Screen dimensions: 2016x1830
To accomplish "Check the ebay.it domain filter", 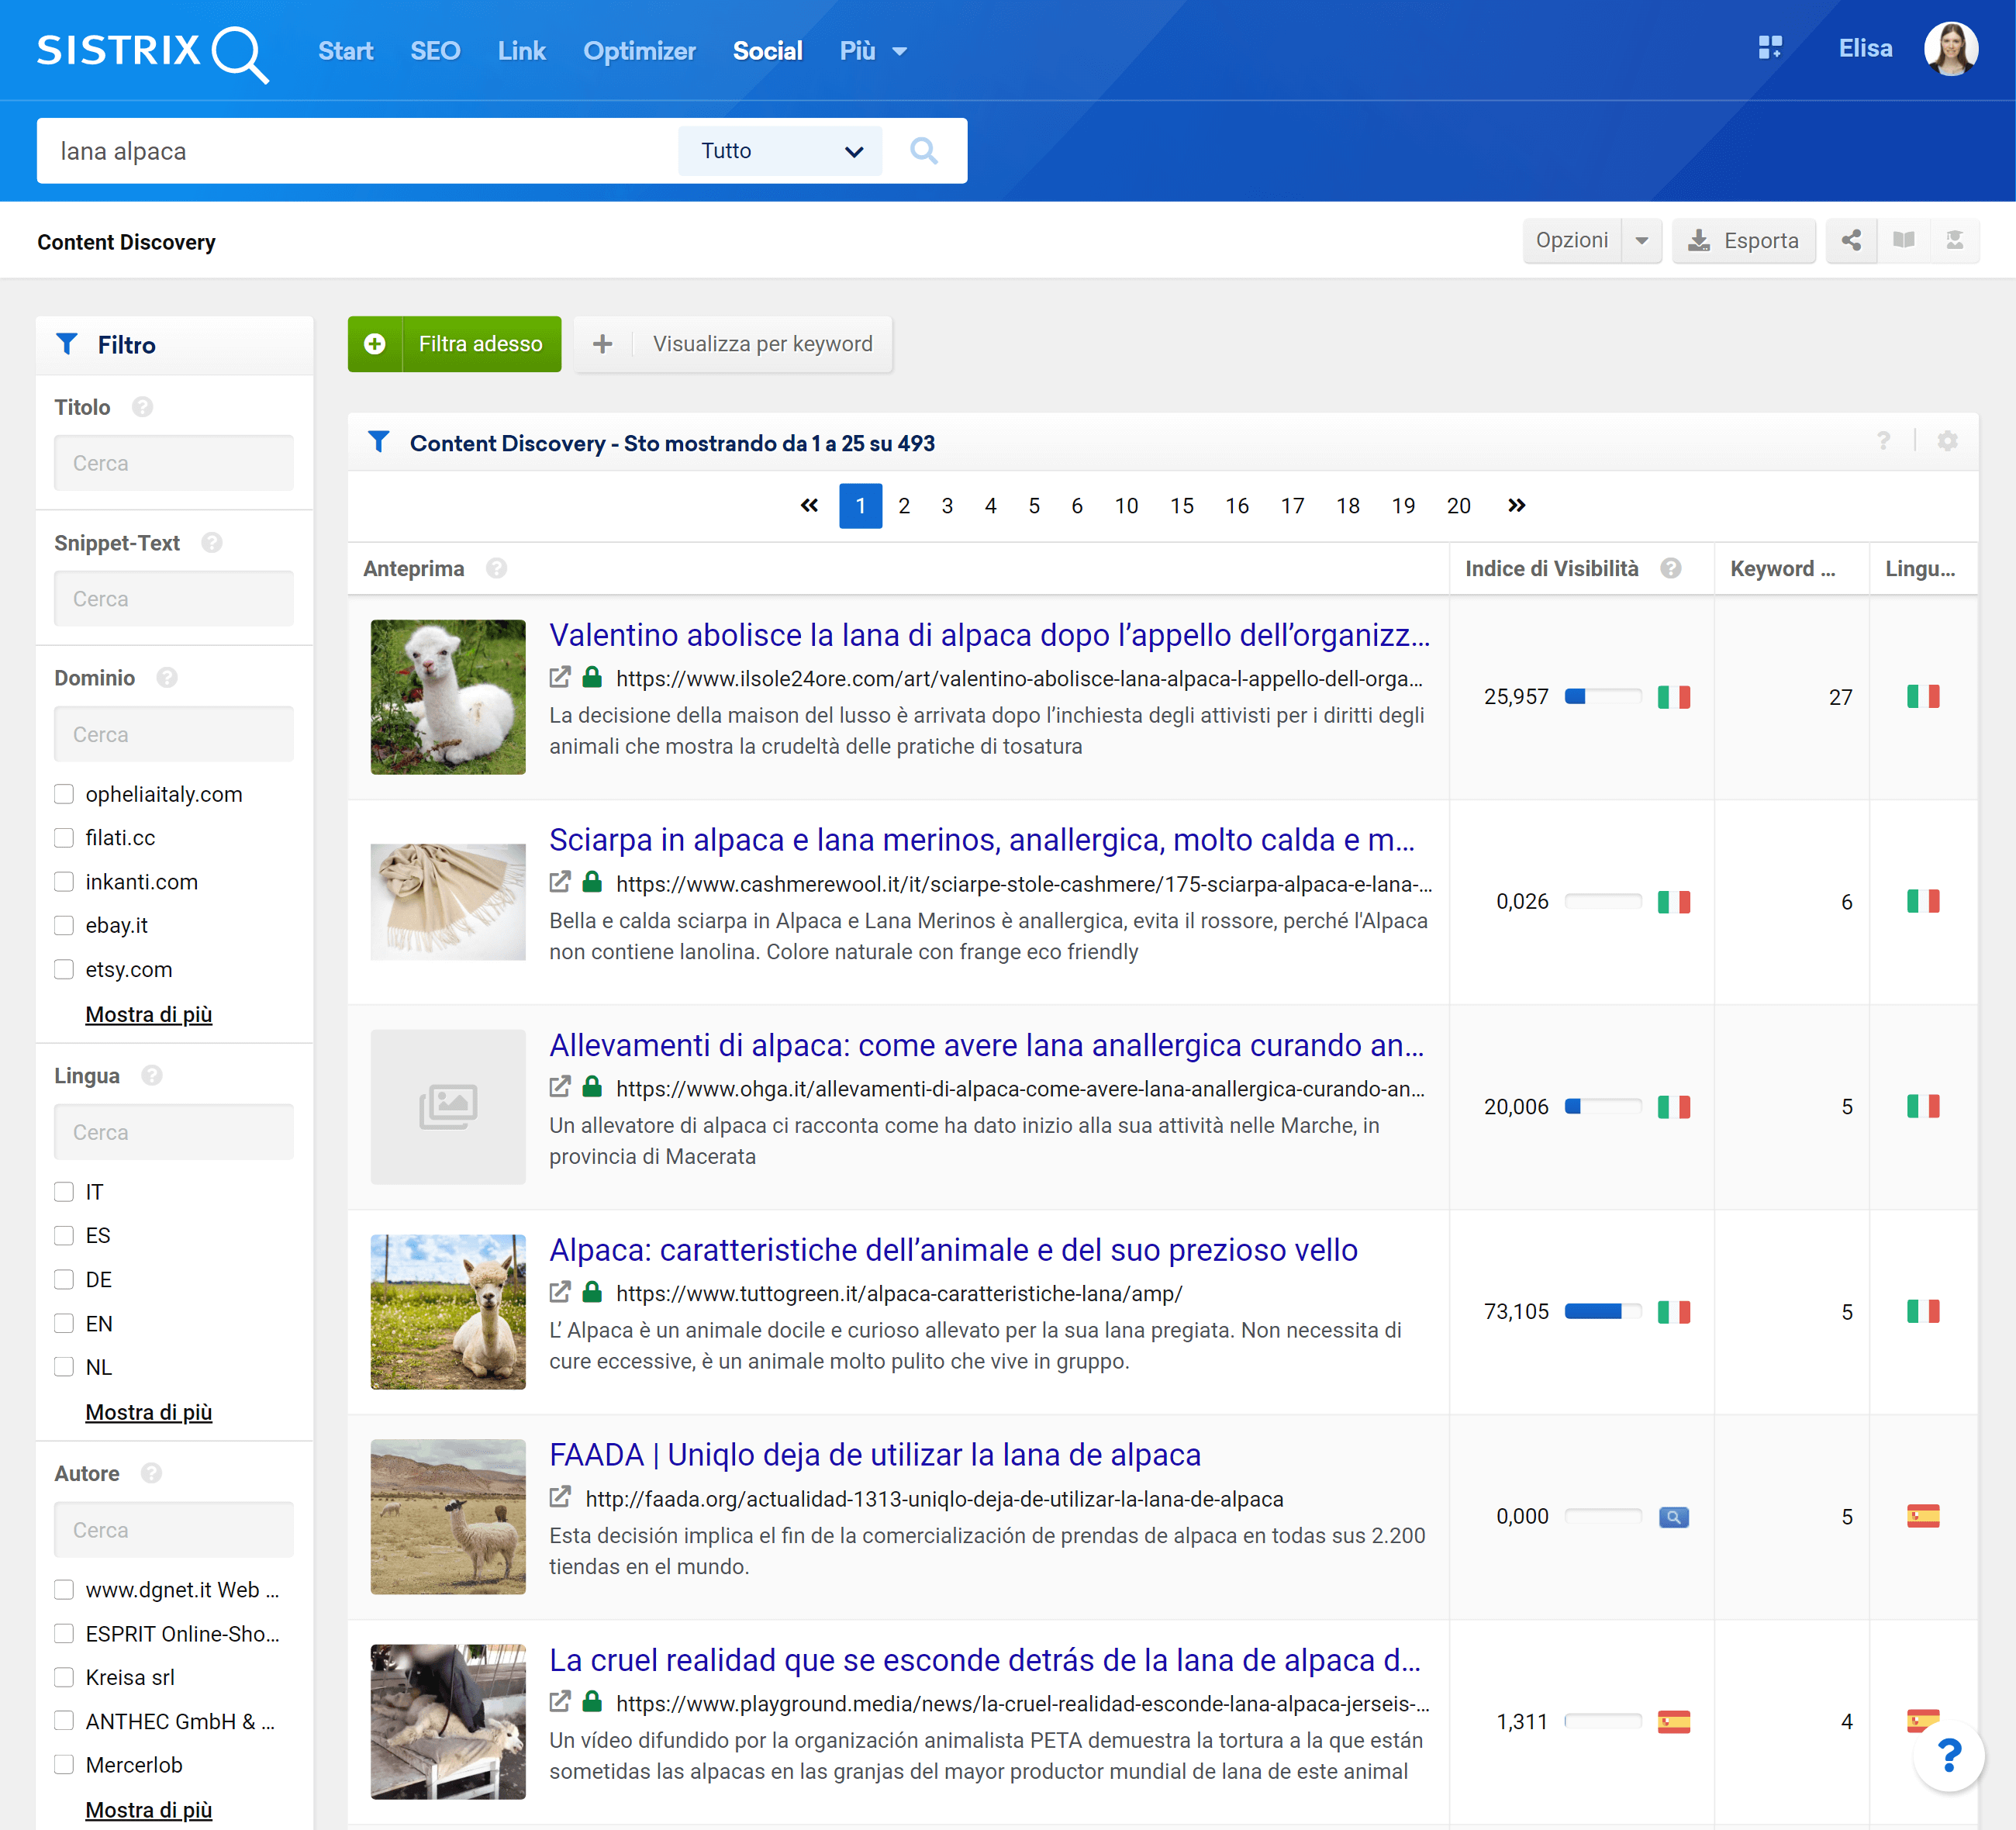I will pos(64,926).
